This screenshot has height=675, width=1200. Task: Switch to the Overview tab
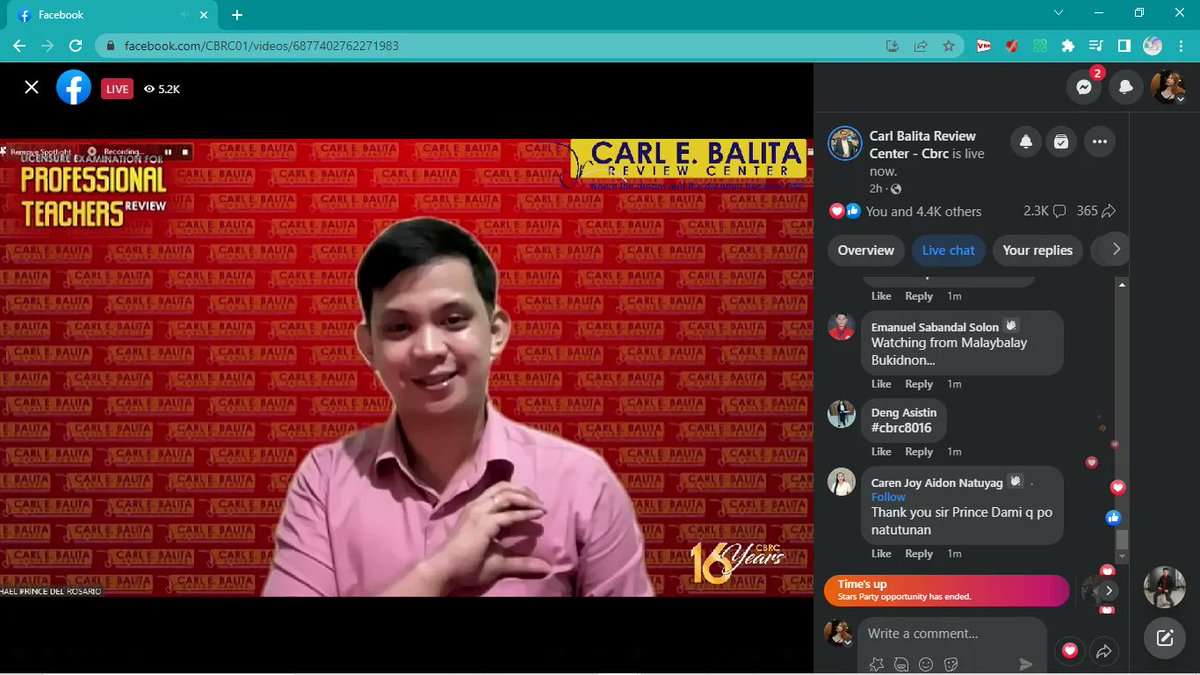866,250
